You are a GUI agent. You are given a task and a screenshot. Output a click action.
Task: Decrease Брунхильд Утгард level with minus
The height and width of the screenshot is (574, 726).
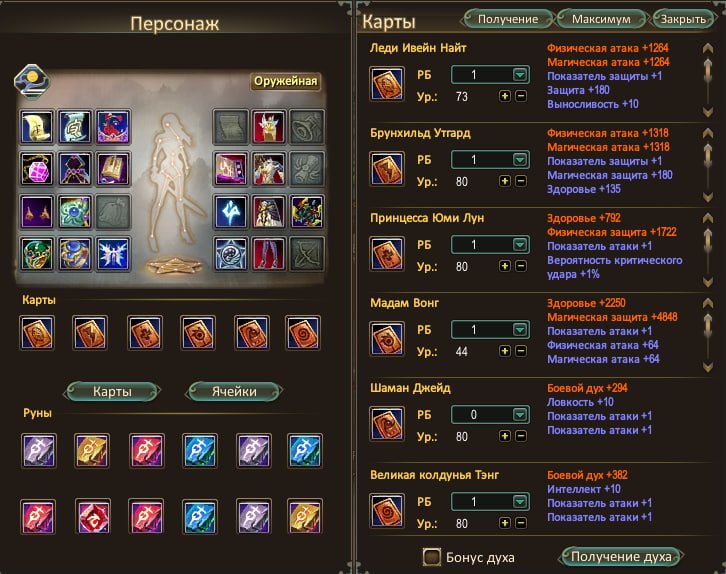[521, 181]
